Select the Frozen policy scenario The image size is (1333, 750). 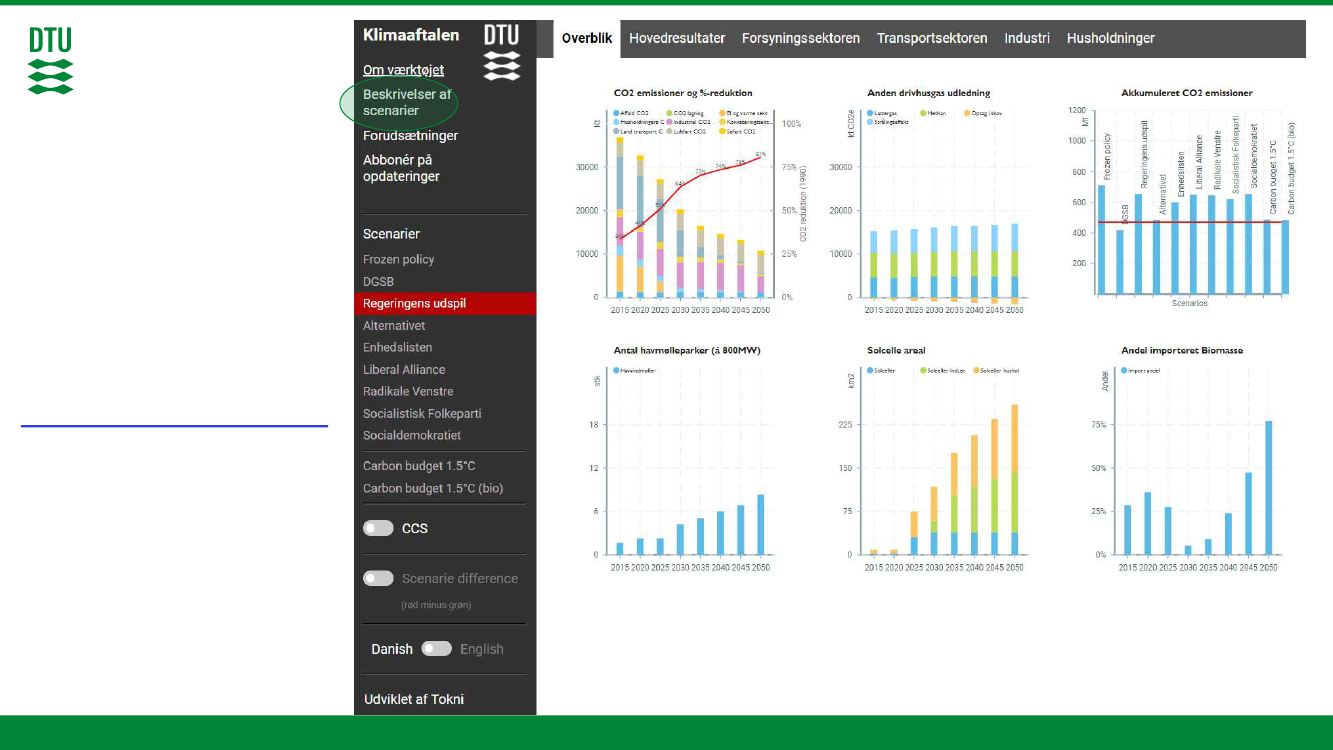point(398,259)
